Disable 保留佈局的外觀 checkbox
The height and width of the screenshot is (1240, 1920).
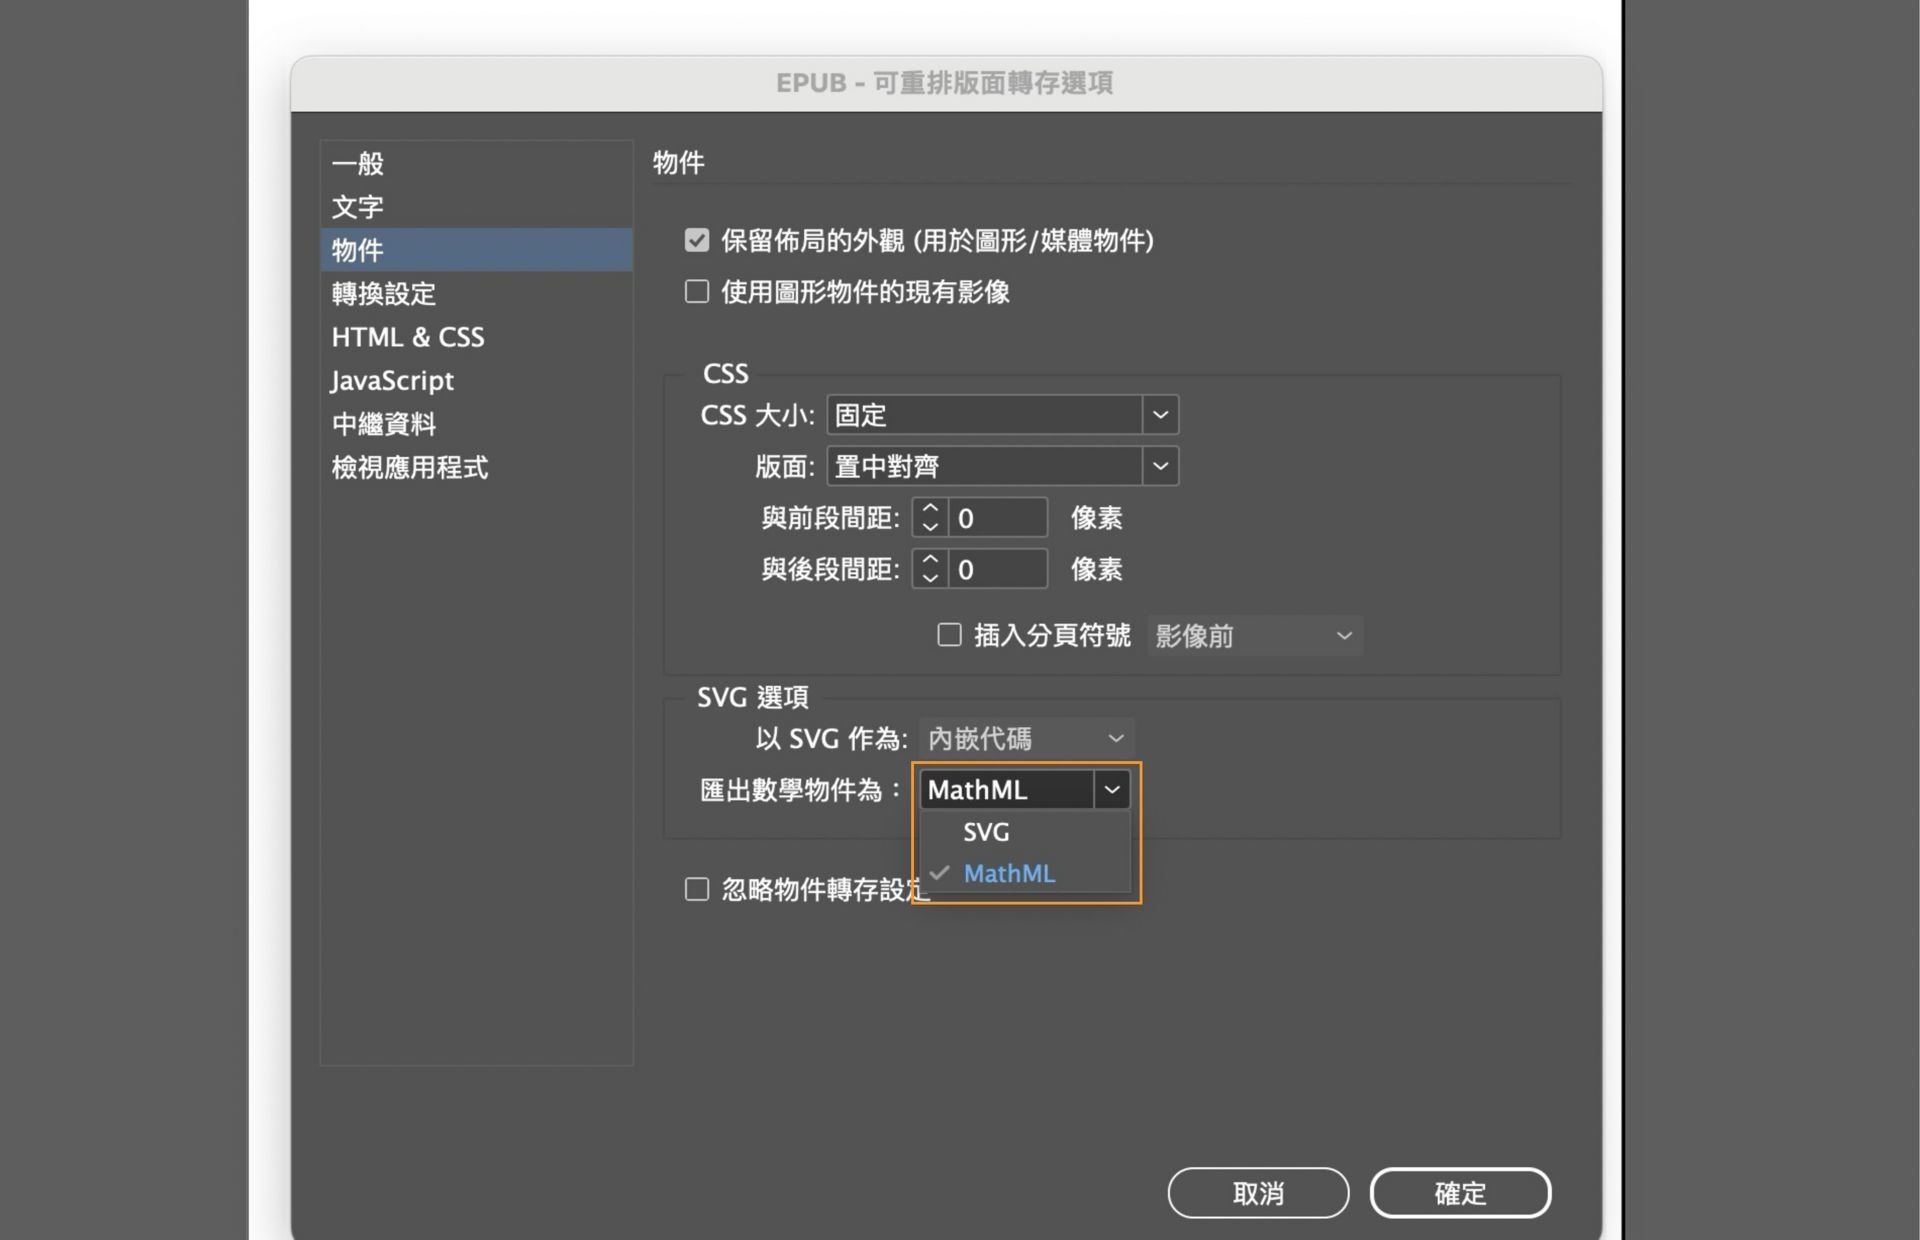[697, 240]
